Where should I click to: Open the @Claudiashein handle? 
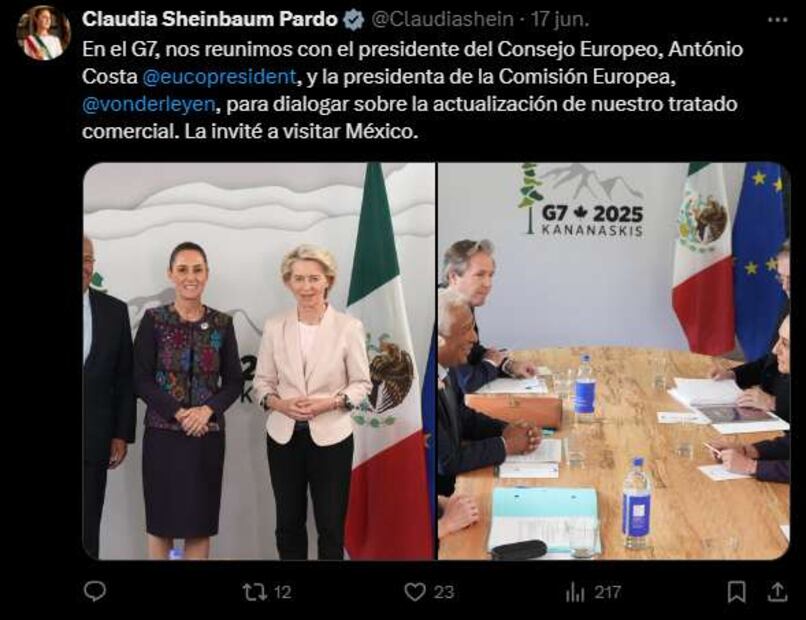tap(442, 20)
